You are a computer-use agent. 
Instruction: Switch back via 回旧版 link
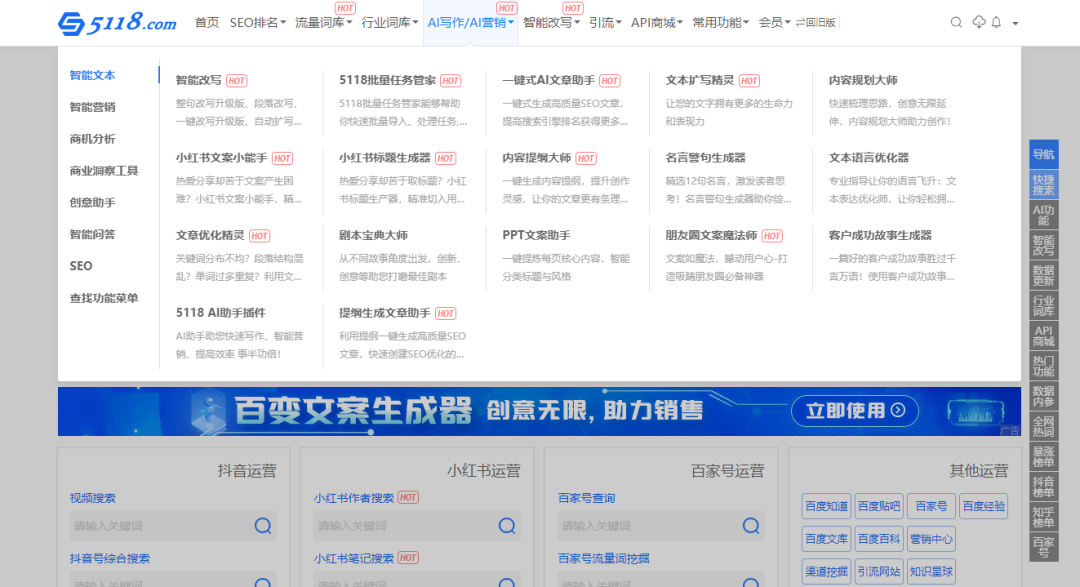click(x=816, y=23)
